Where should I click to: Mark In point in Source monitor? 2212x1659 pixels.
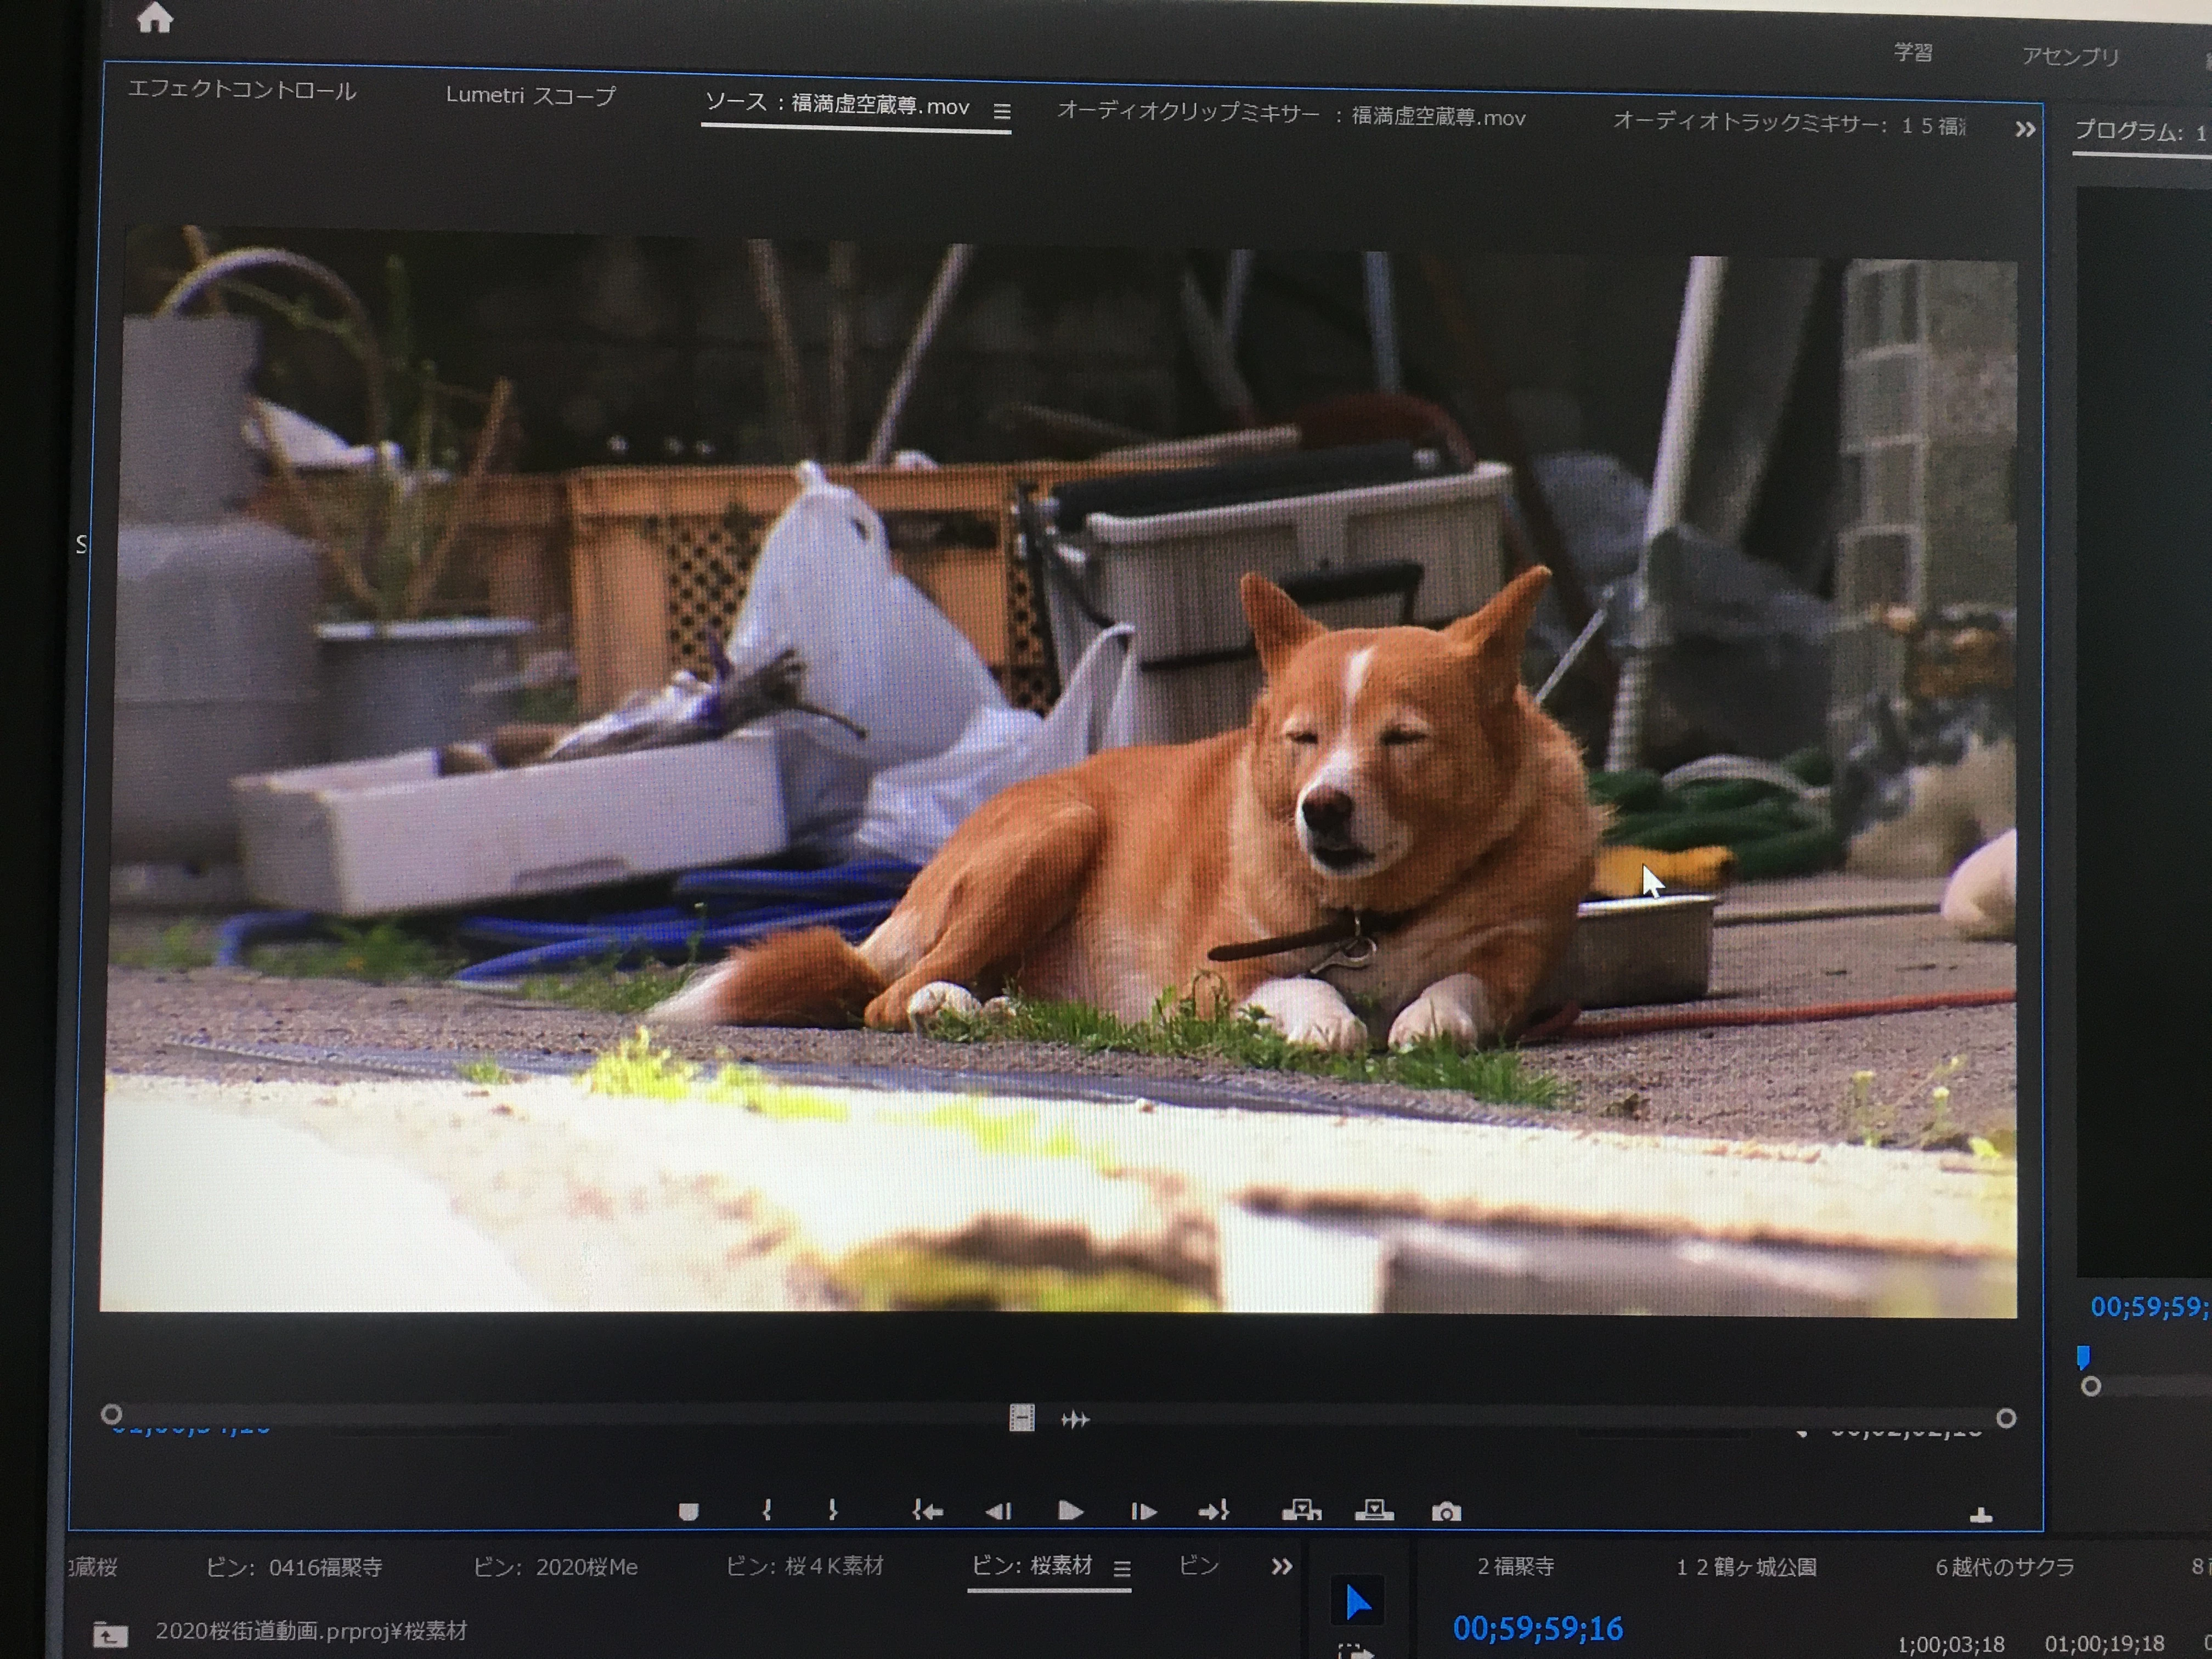[767, 1510]
